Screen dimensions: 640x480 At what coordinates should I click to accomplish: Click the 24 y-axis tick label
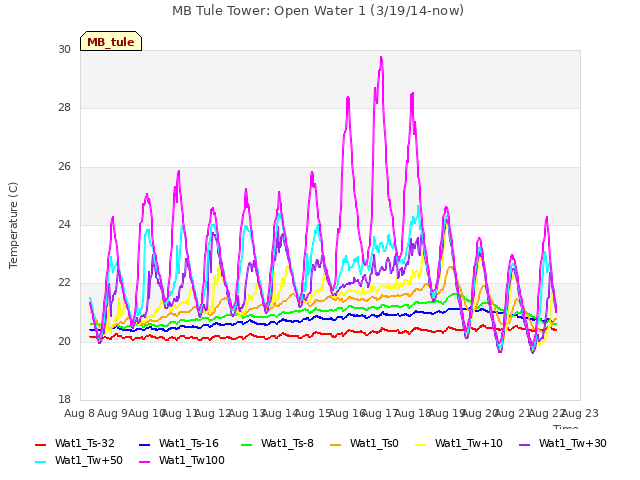click(x=64, y=224)
